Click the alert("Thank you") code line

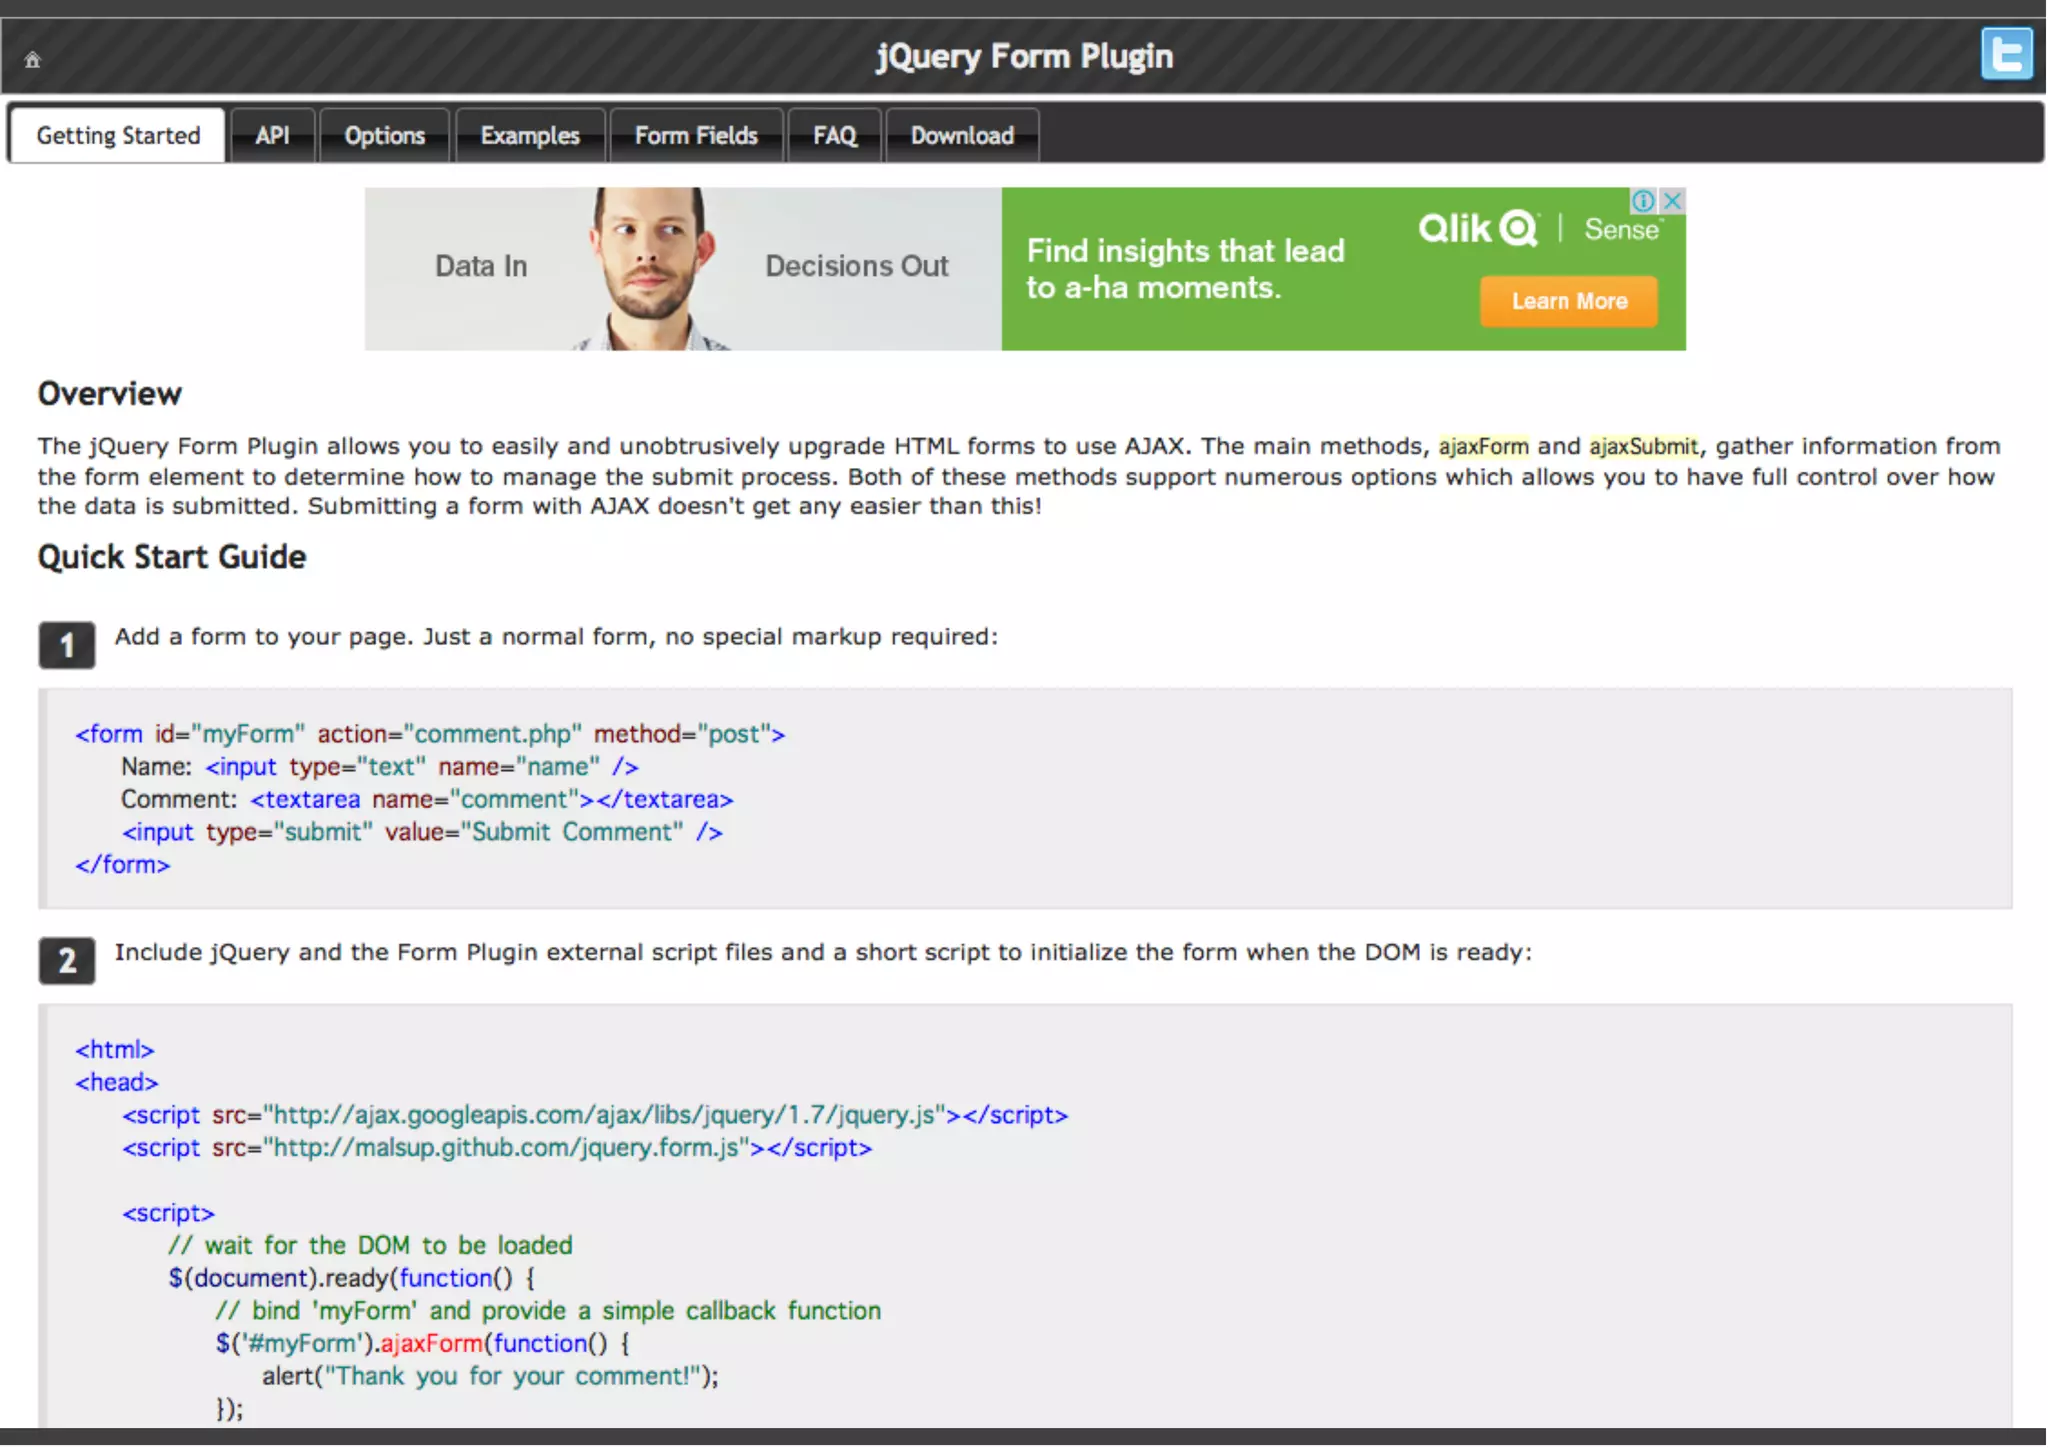click(x=490, y=1377)
